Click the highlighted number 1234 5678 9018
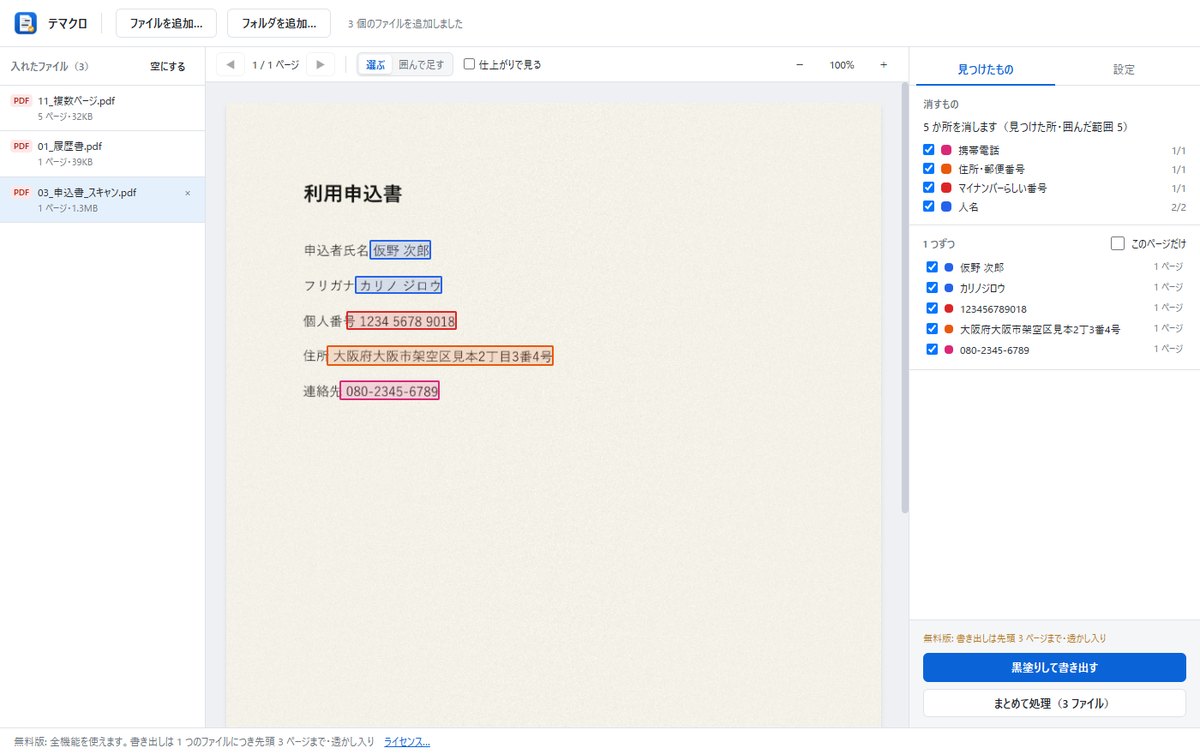The width and height of the screenshot is (1200, 754). click(402, 322)
